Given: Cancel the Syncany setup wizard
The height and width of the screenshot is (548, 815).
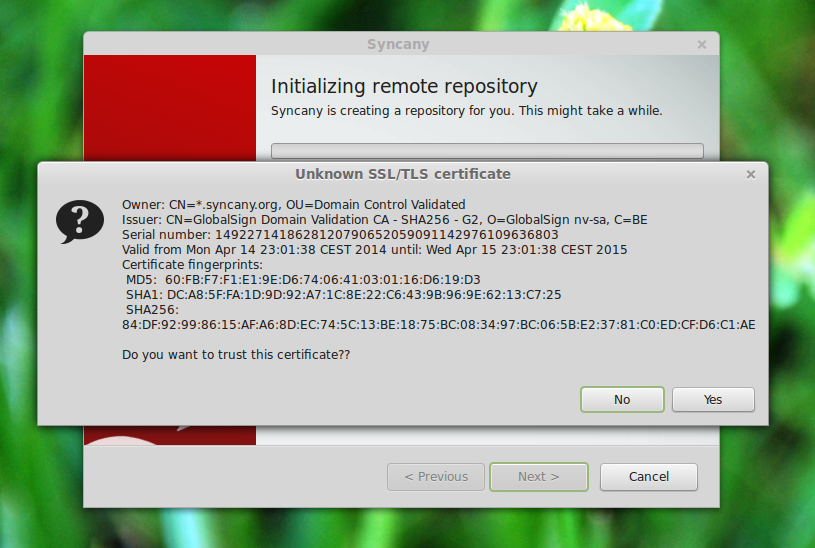Looking at the screenshot, I should click(649, 477).
